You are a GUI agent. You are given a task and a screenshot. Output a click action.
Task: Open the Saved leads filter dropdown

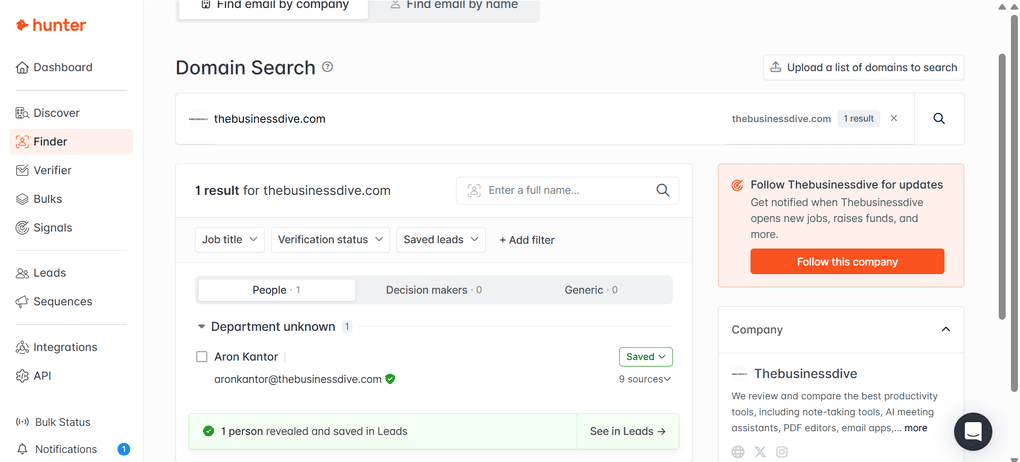coord(441,239)
